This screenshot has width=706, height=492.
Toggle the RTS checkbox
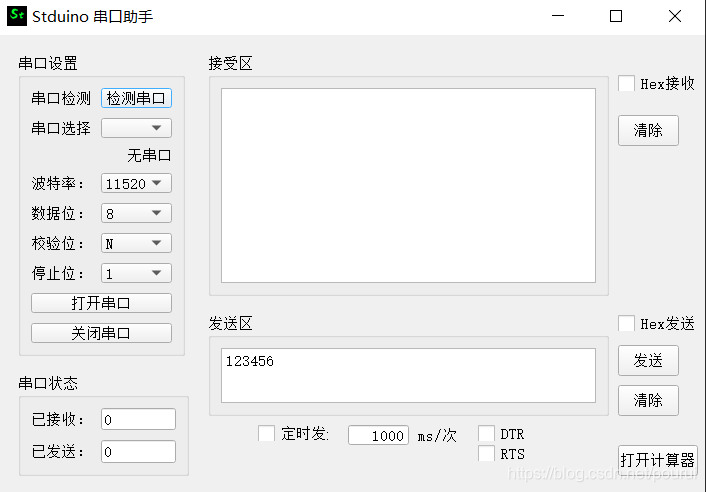486,454
